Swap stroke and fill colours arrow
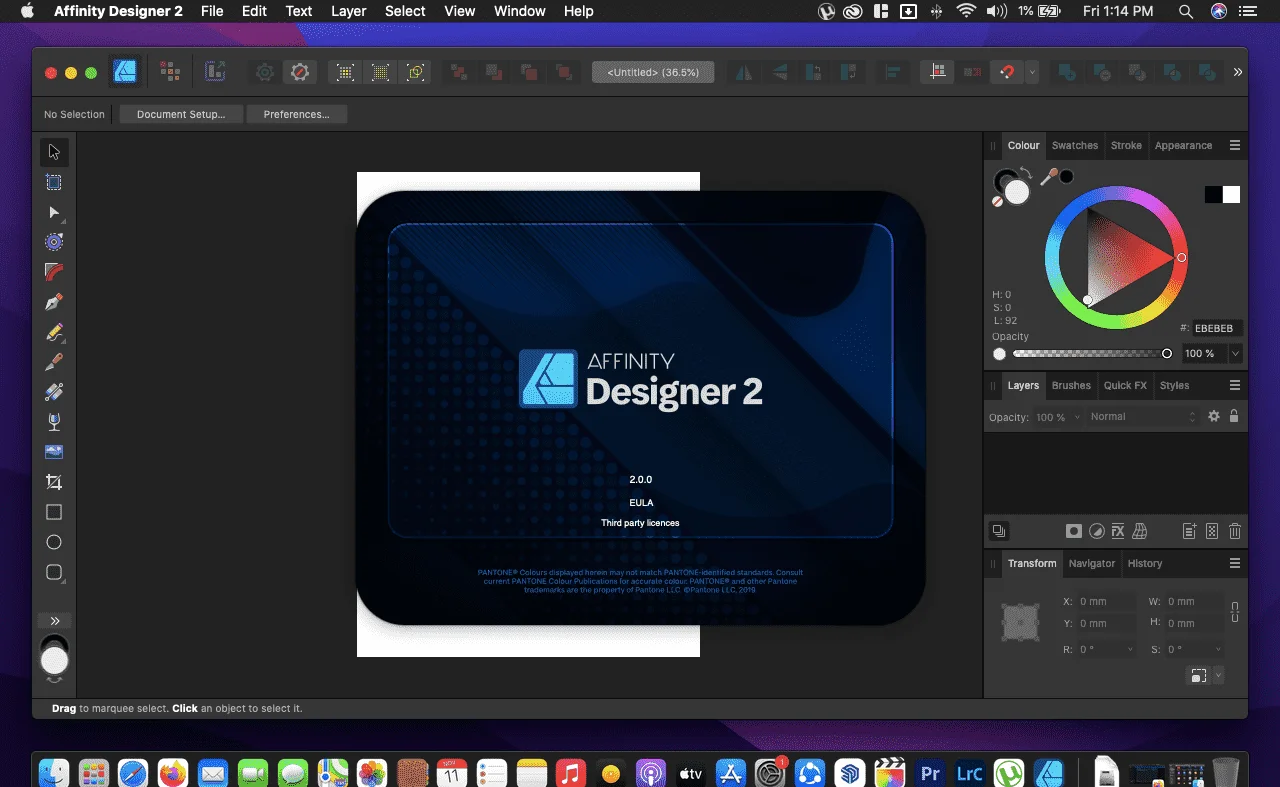Image resolution: width=1280 pixels, height=787 pixels. 1026,173
